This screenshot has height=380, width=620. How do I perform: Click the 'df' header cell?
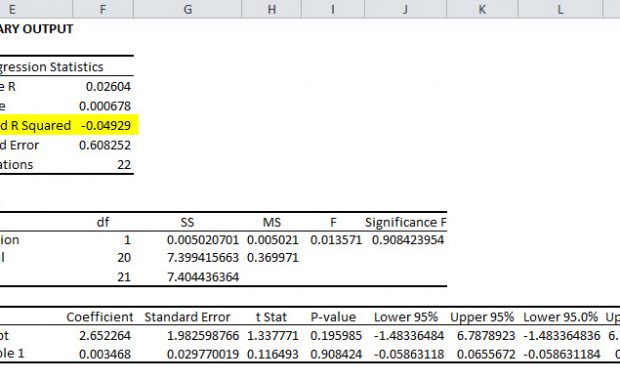103,222
